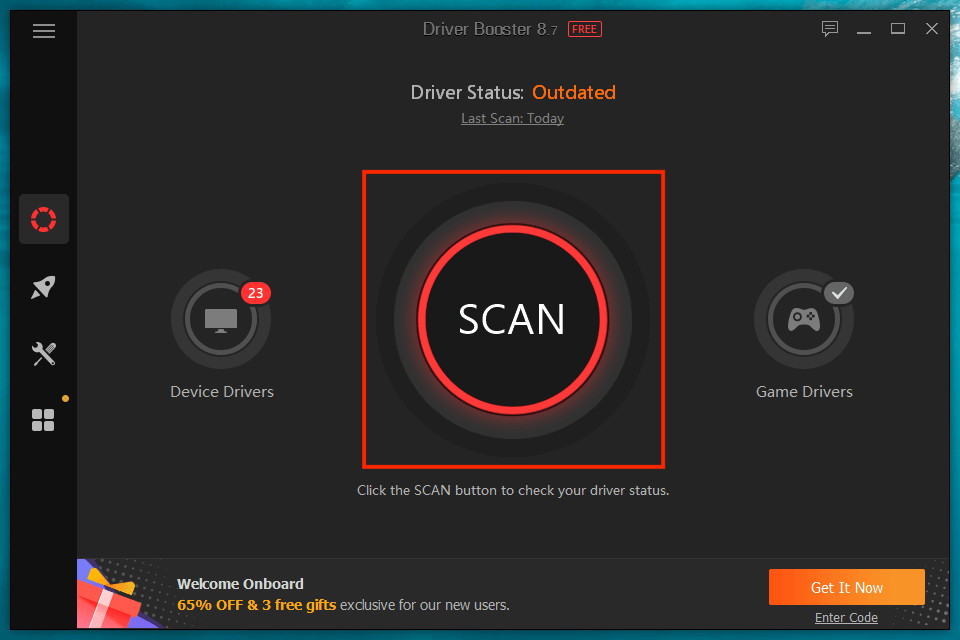This screenshot has width=960, height=640.
Task: Click the Outdated status text
Action: pyautogui.click(x=574, y=92)
